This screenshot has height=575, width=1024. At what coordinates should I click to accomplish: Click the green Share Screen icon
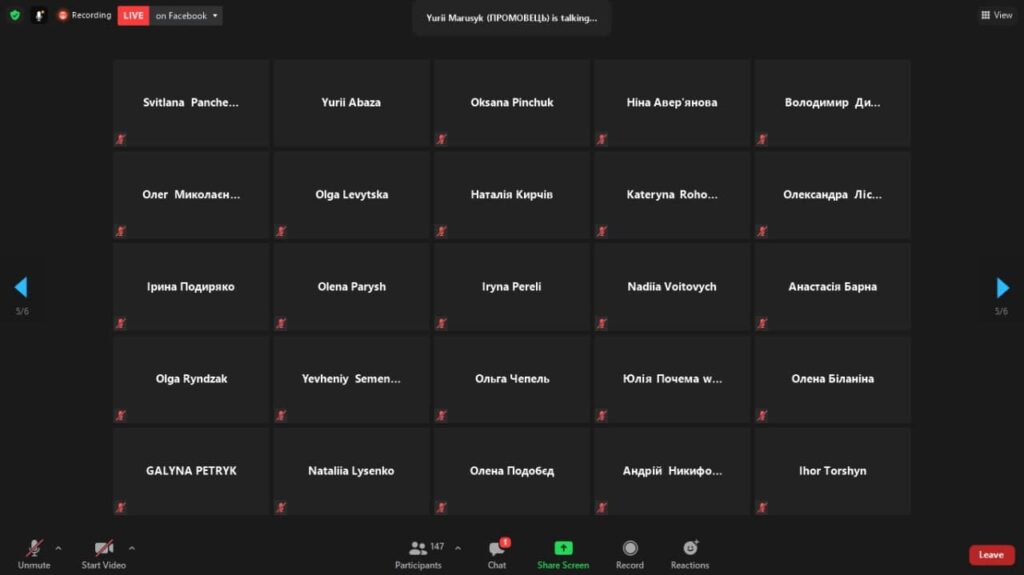[x=563, y=548]
